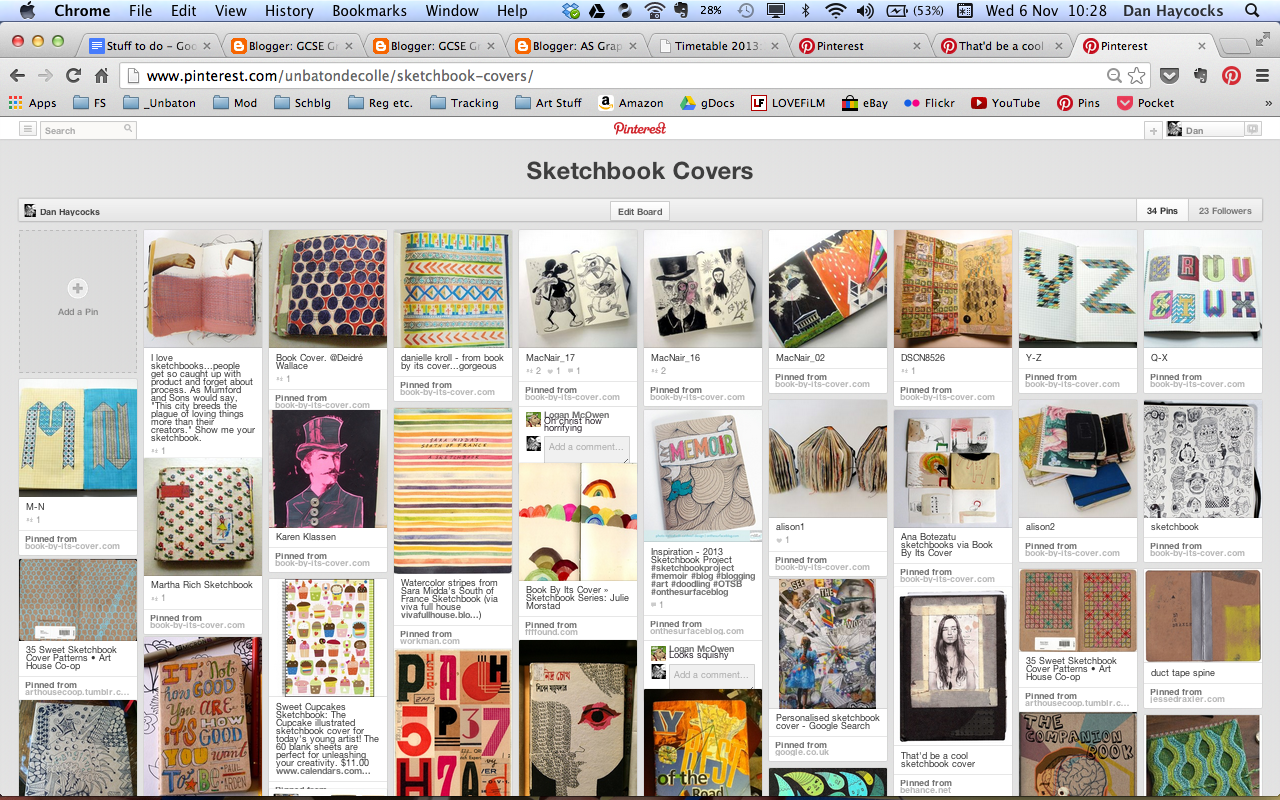Open the Flickr bookmark
Image resolution: width=1280 pixels, height=800 pixels.
929,103
